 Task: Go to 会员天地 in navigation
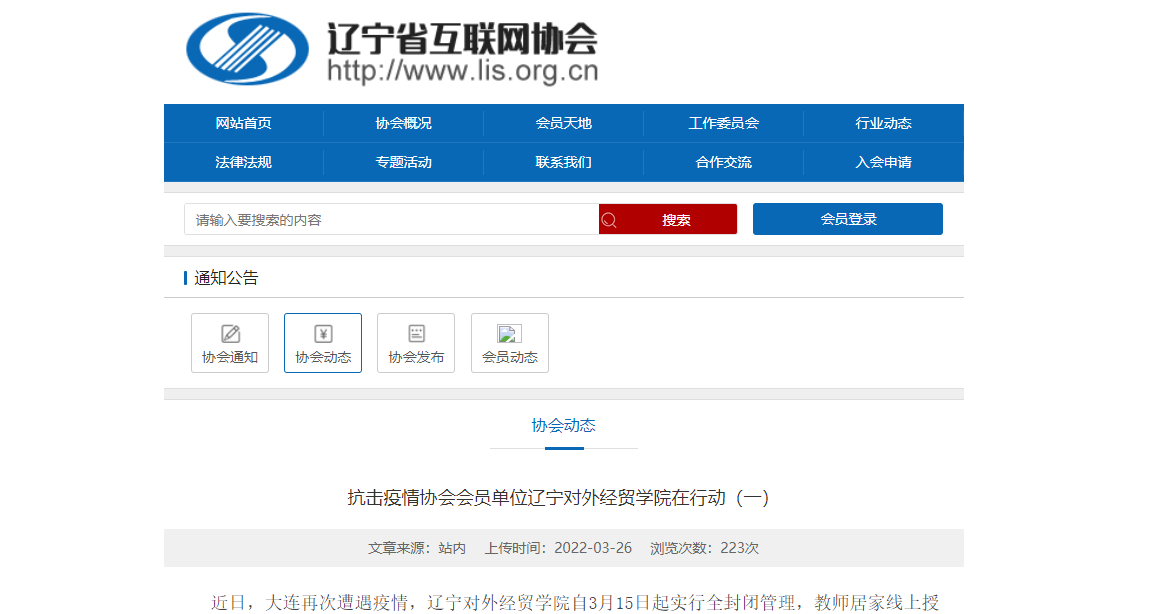point(563,123)
